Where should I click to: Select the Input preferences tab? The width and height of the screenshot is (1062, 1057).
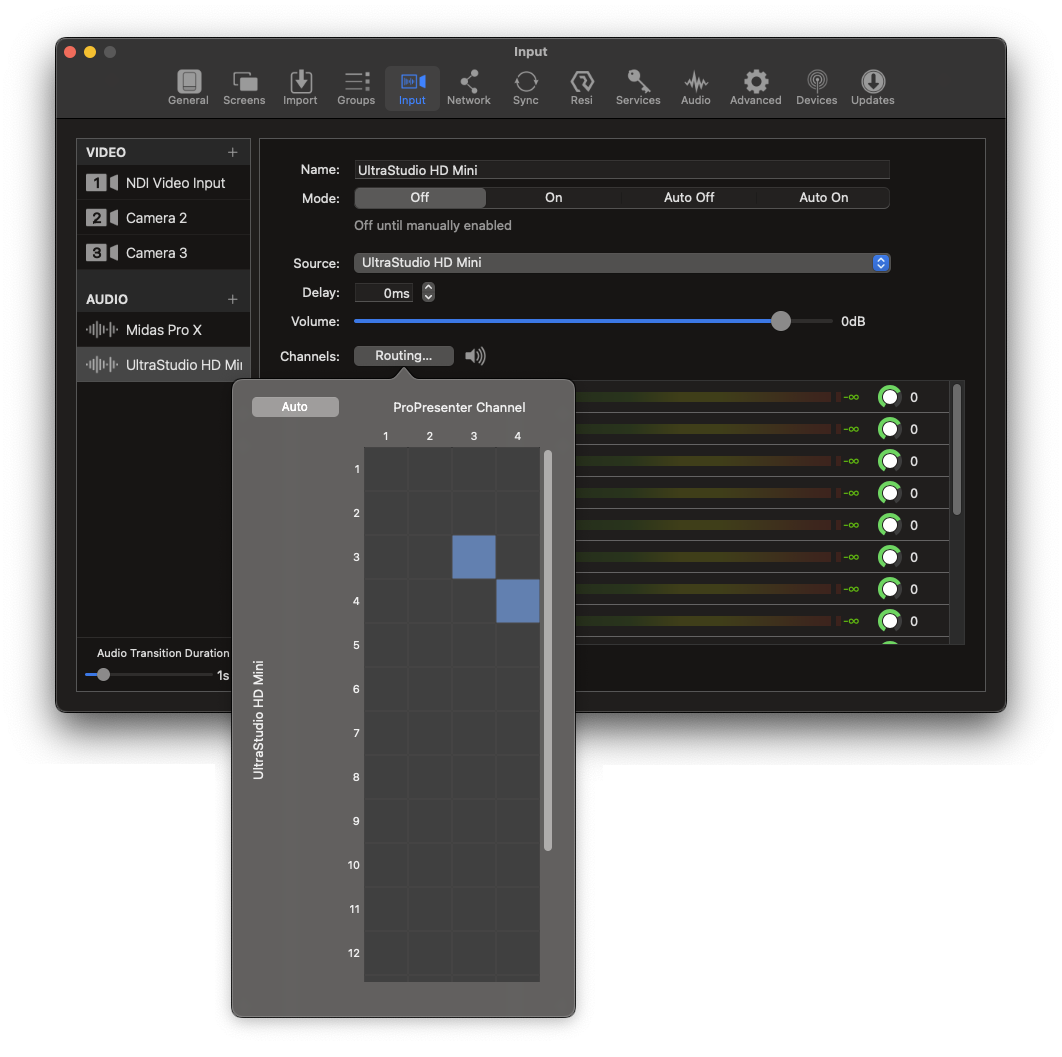click(x=412, y=88)
